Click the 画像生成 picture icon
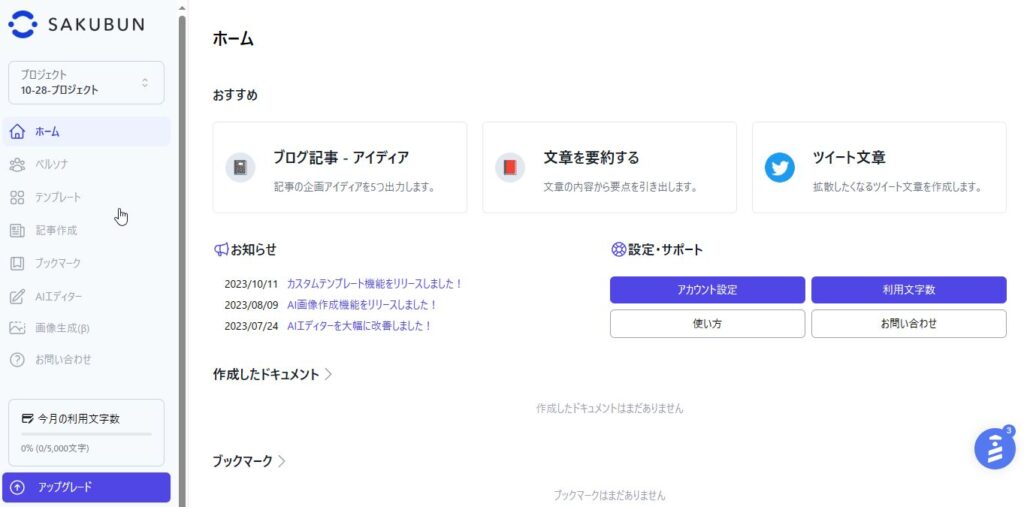The height and width of the screenshot is (507, 1024). coord(17,328)
